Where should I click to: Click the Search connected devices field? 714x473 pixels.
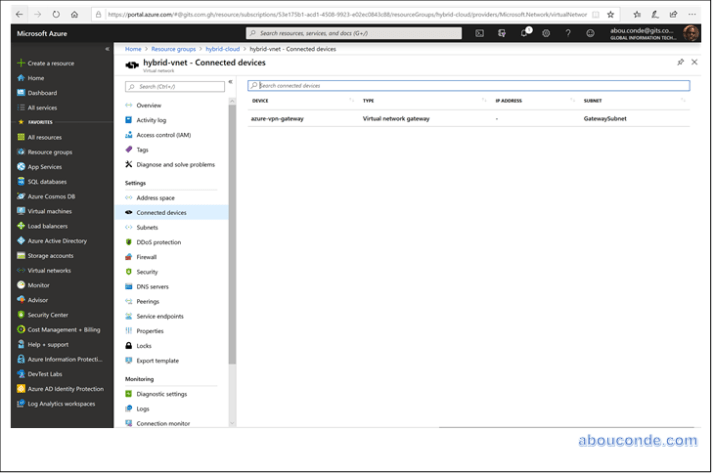(468, 86)
